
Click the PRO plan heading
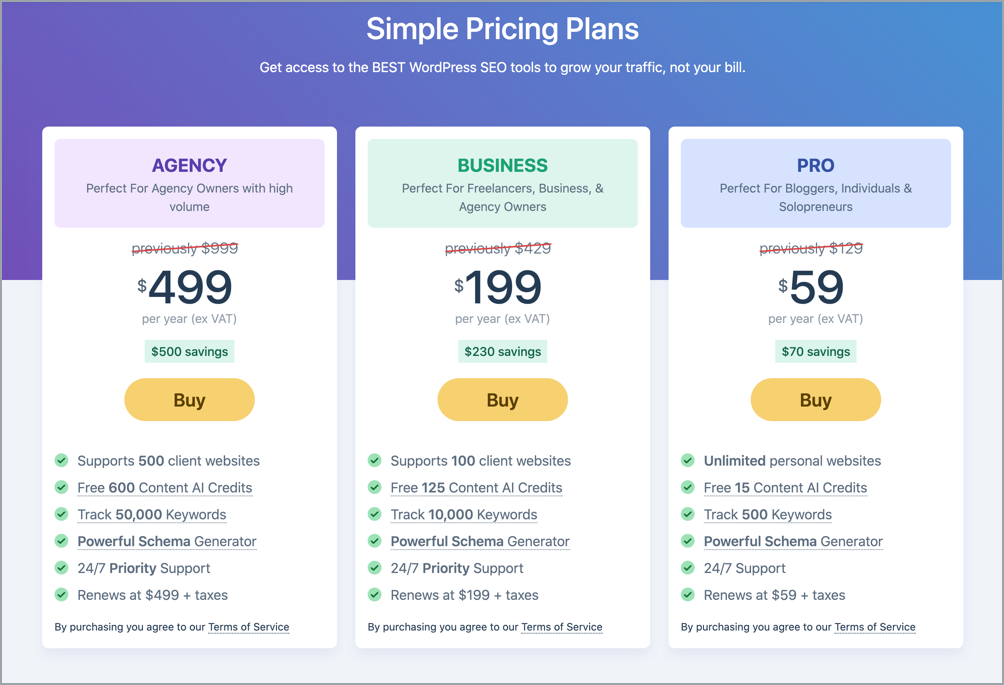click(816, 165)
